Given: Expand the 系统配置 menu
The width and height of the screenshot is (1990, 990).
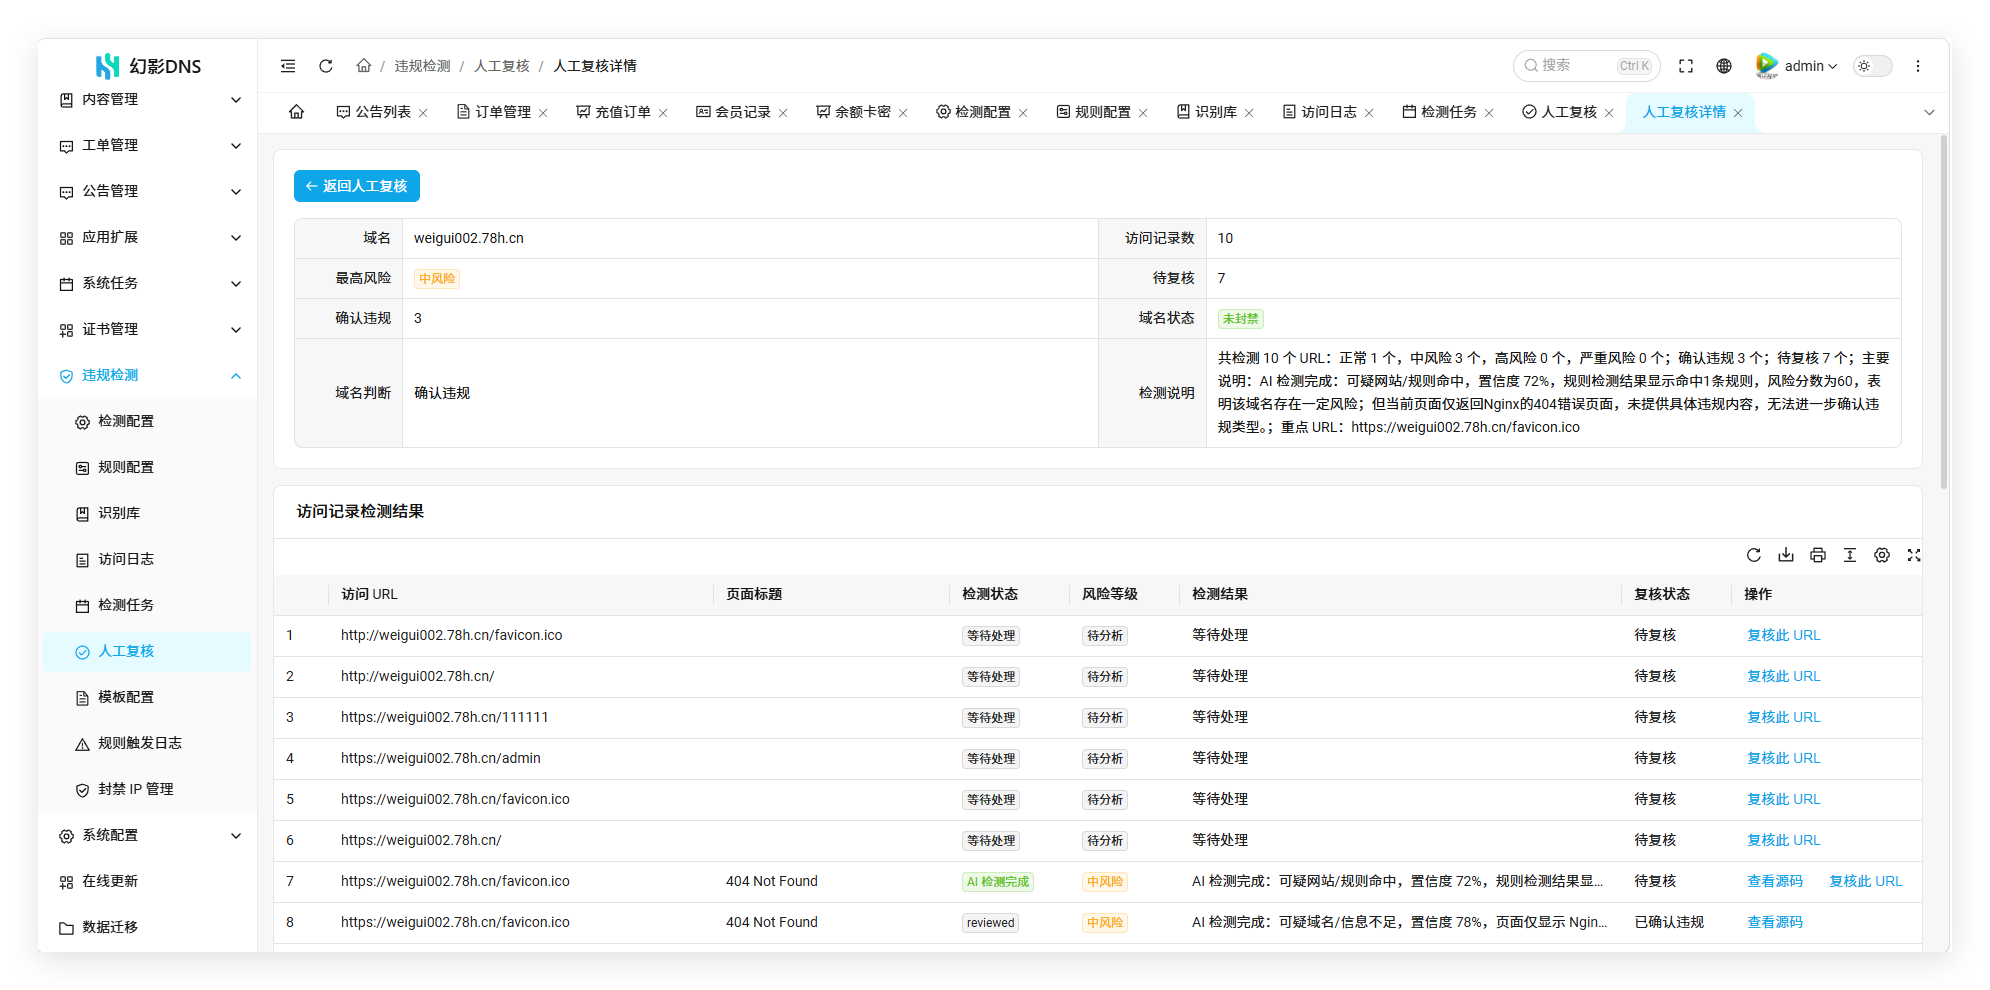Looking at the screenshot, I should [148, 835].
